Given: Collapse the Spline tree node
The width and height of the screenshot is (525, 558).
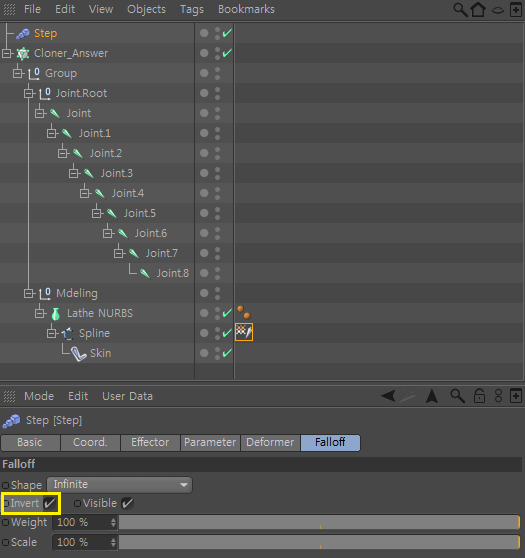Looking at the screenshot, I should pyautogui.click(x=52, y=333).
